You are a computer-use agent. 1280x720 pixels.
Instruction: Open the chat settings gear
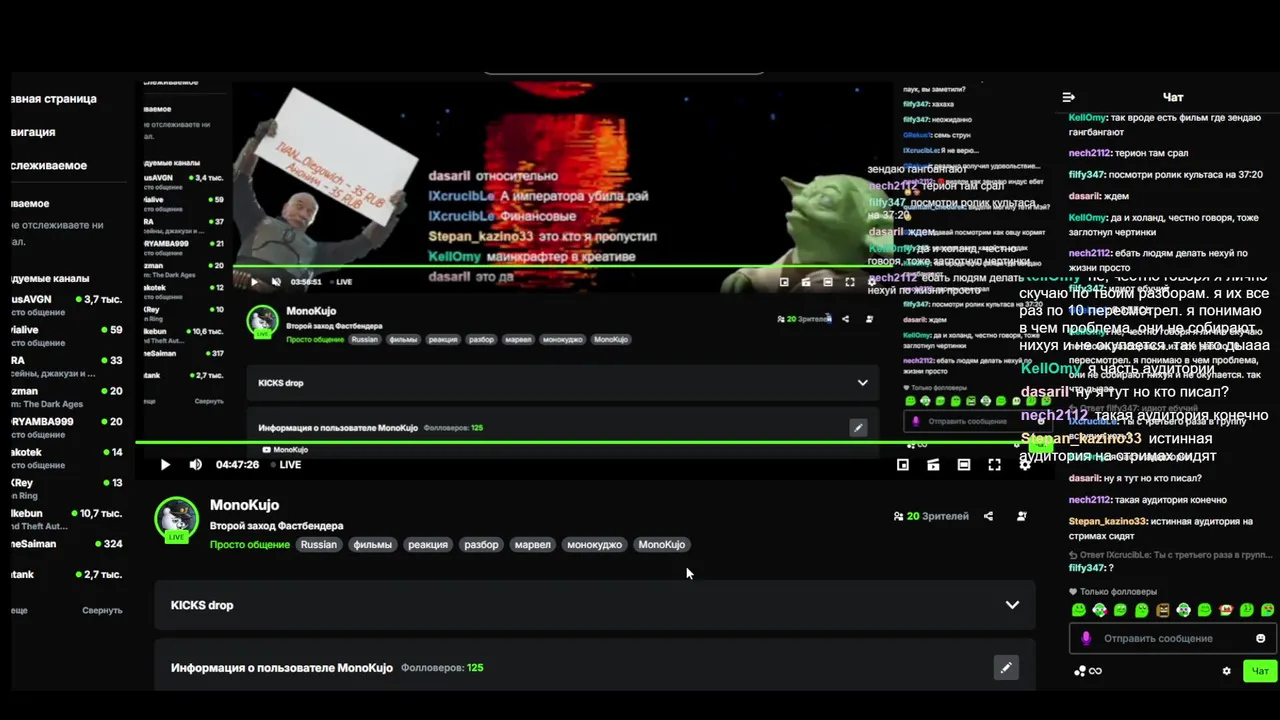coord(1226,671)
